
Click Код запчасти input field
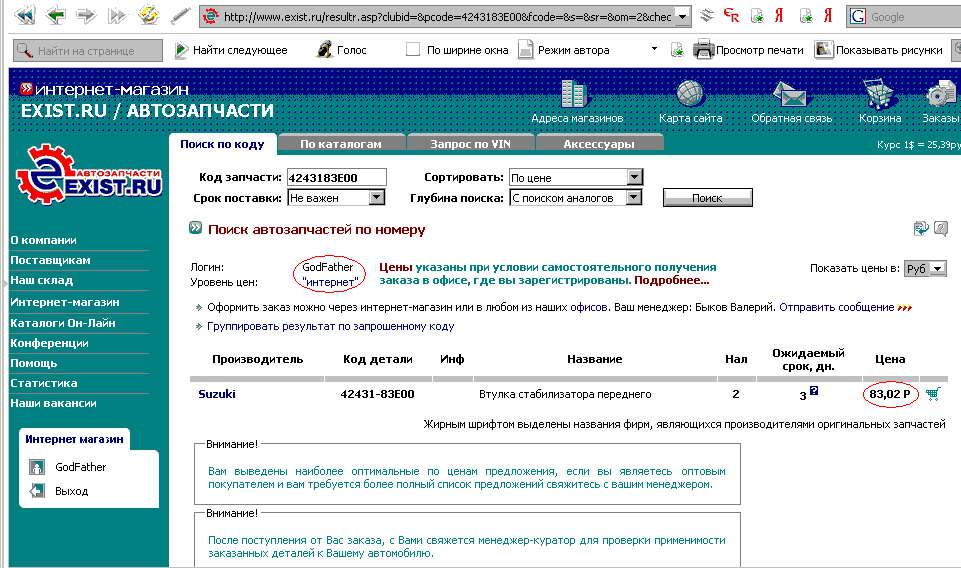pyautogui.click(x=335, y=177)
